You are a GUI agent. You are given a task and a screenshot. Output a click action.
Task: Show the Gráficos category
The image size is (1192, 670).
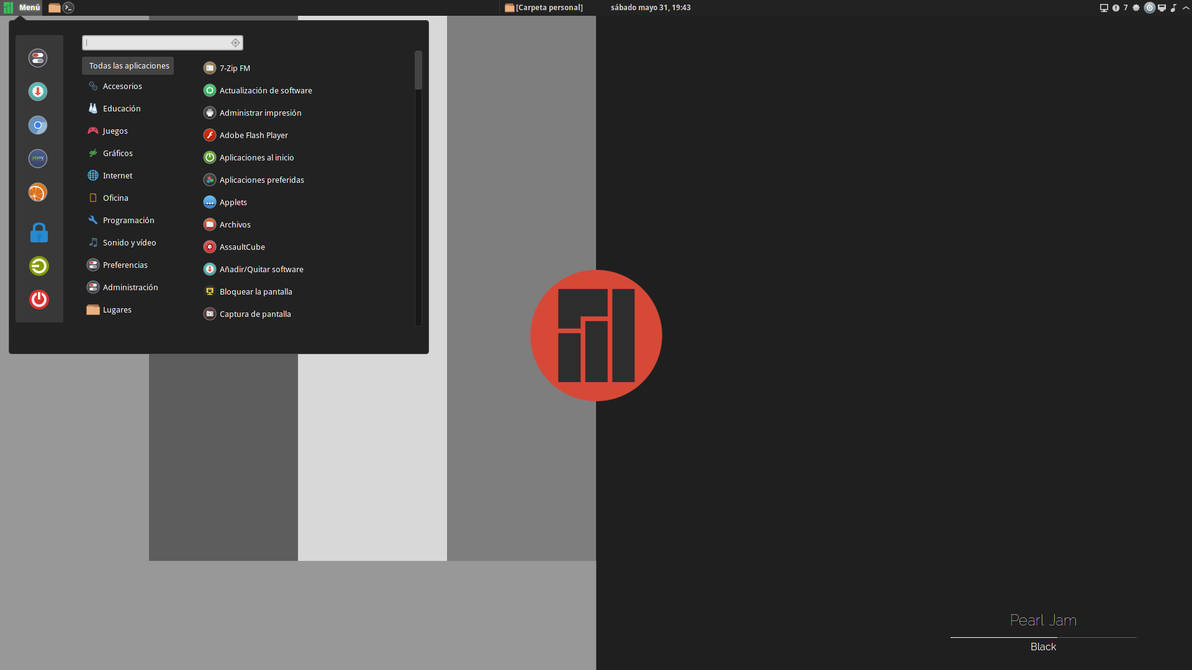click(x=117, y=153)
